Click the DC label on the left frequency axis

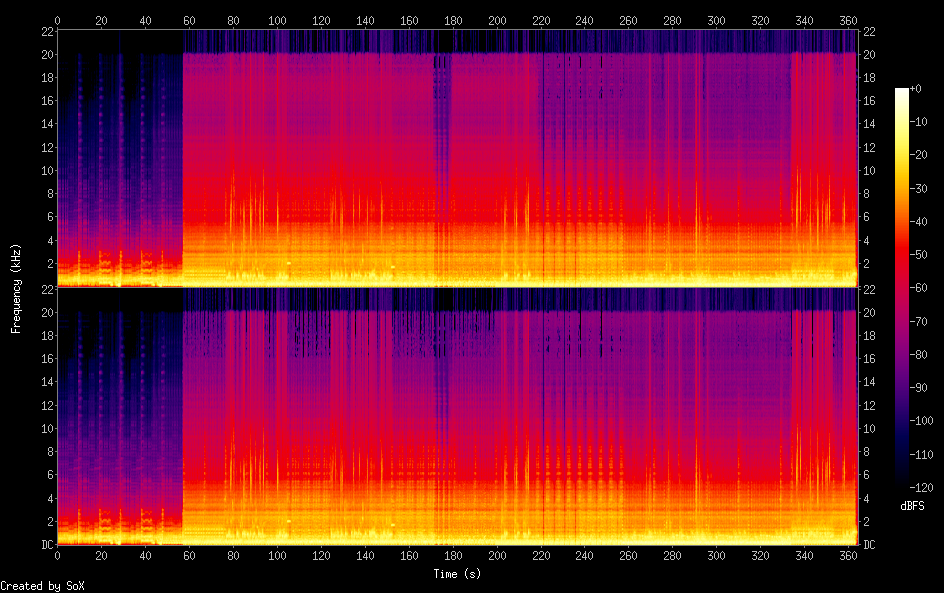click(x=46, y=545)
